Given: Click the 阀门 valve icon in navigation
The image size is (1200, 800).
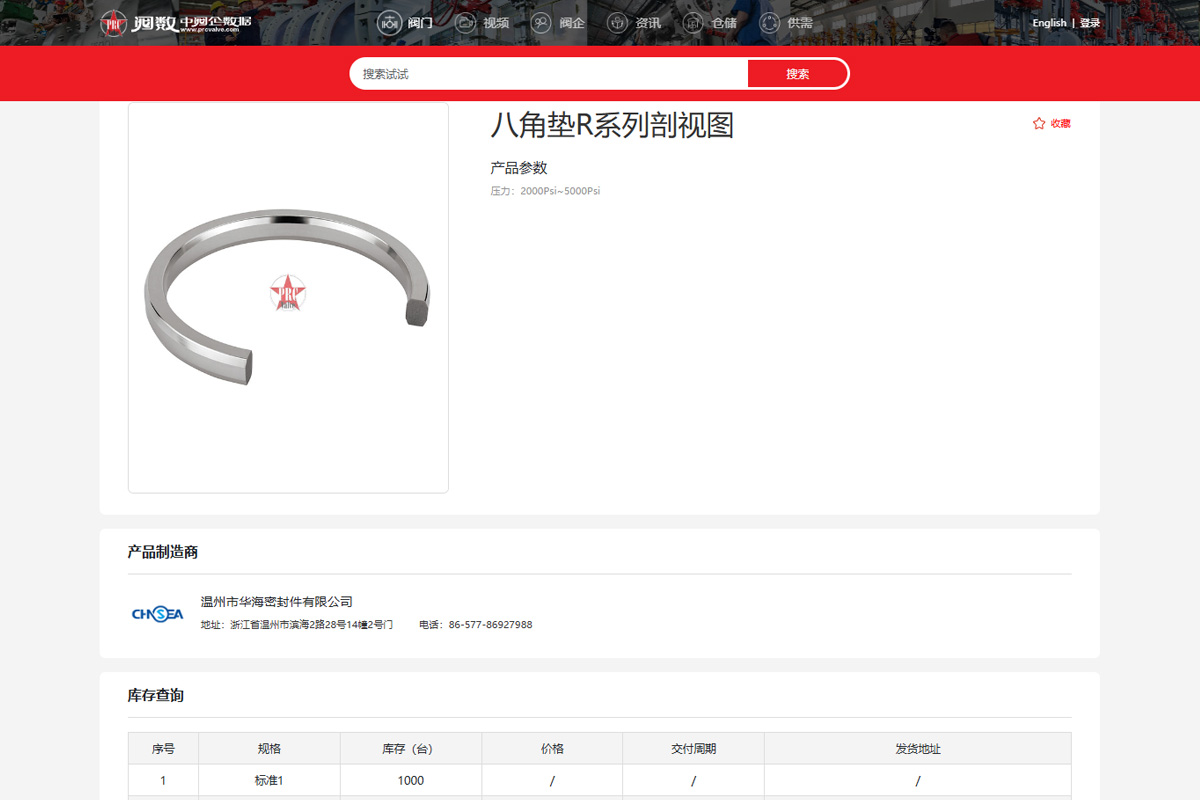Looking at the screenshot, I should [389, 23].
